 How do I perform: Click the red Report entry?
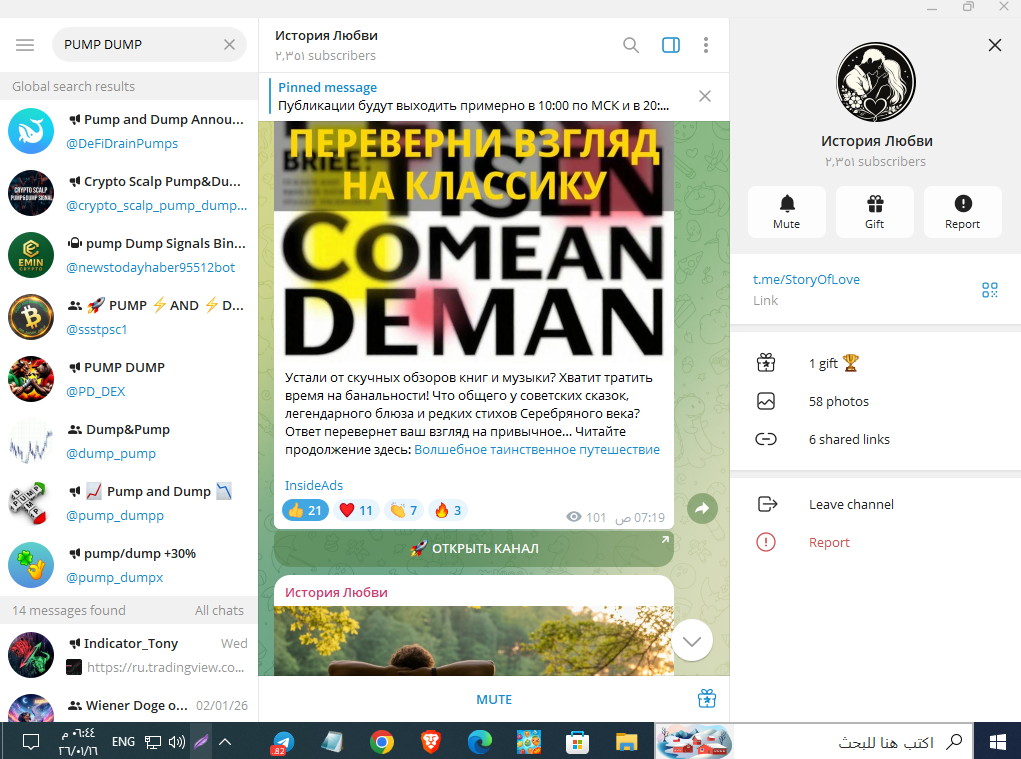point(875,542)
